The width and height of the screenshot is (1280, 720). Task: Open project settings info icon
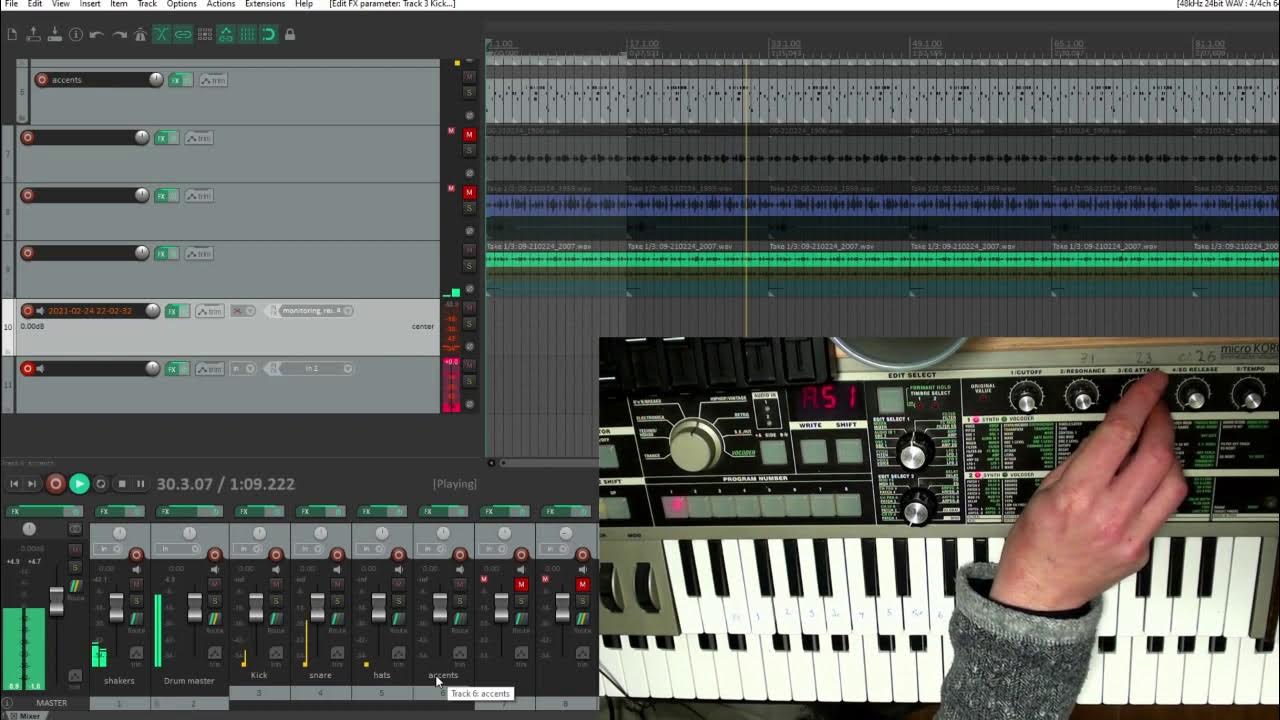pyautogui.click(x=75, y=34)
